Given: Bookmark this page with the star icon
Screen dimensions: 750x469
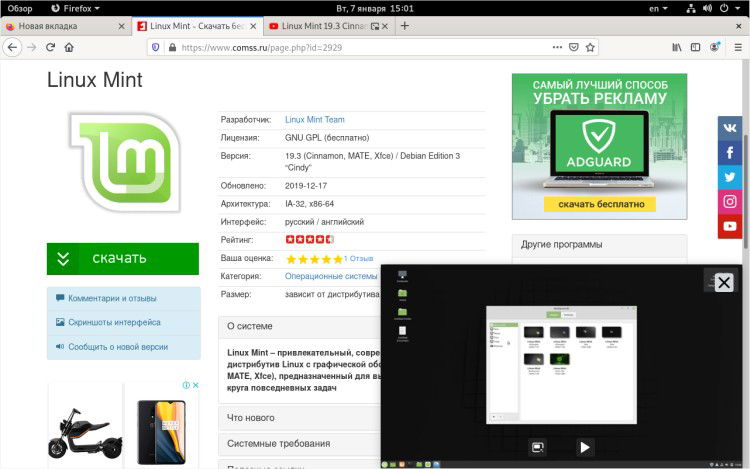Looking at the screenshot, I should [x=590, y=47].
